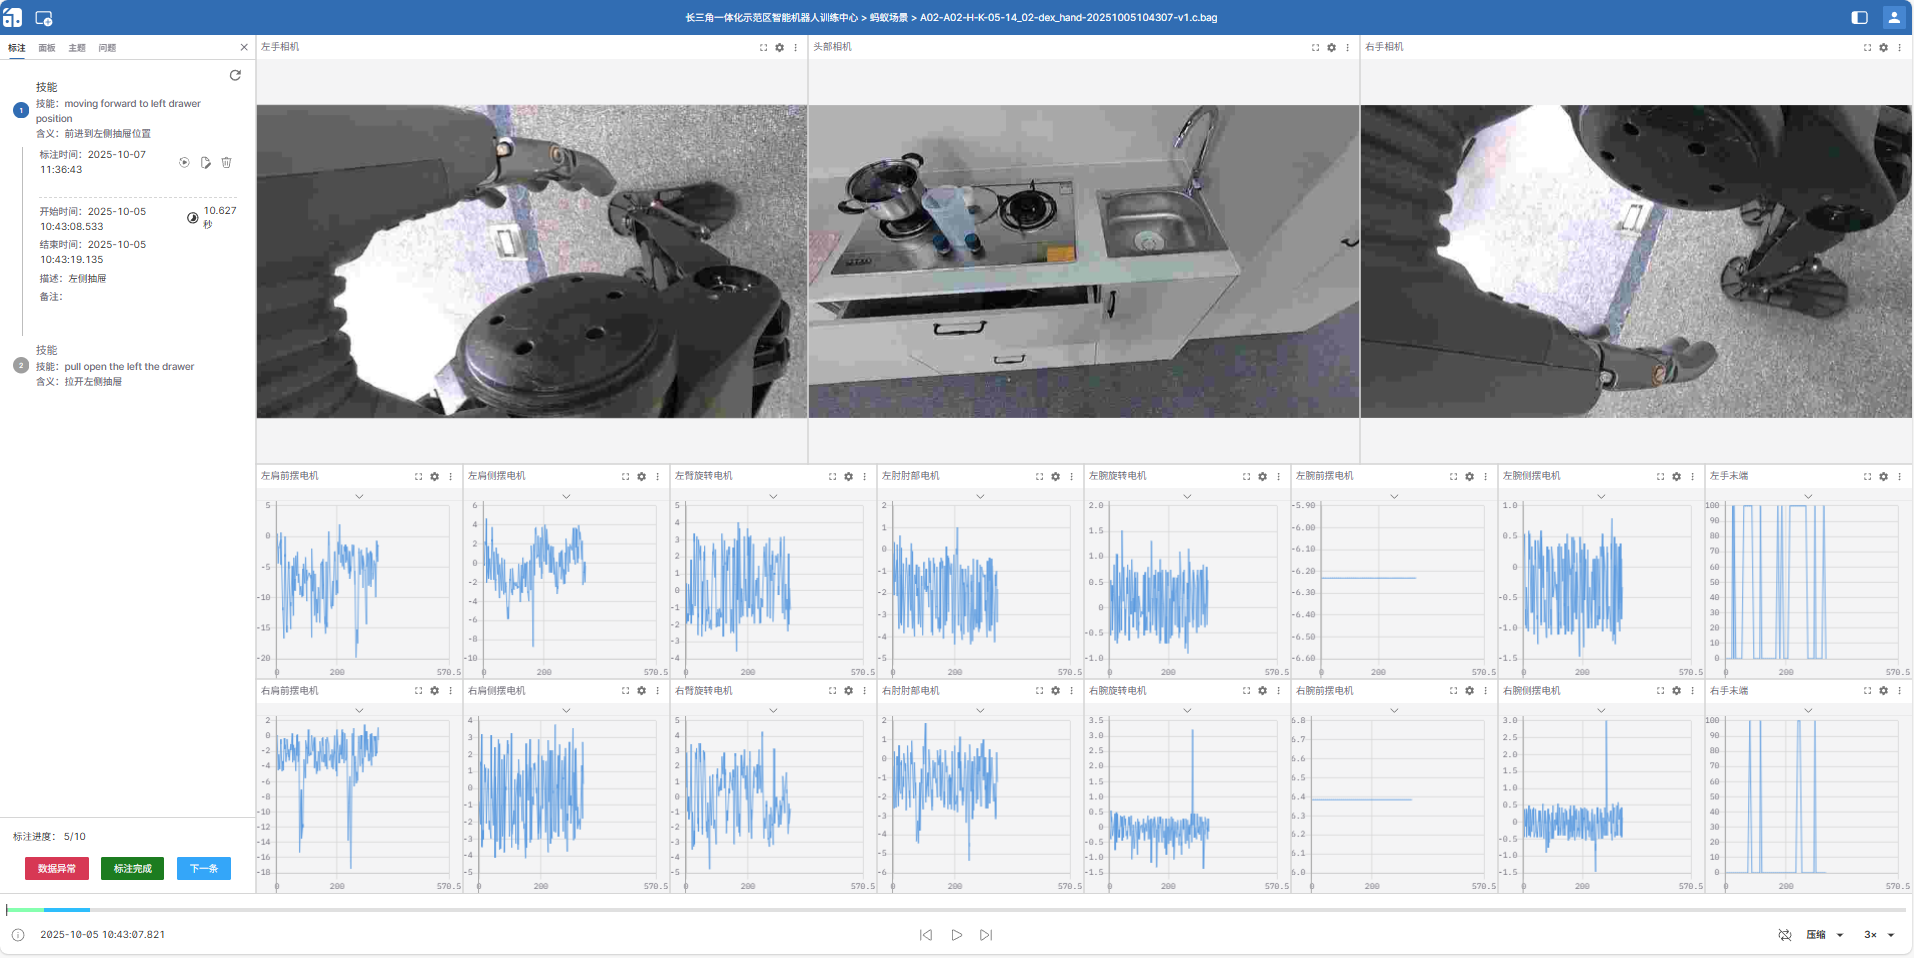Open the 3× playback speed dropdown
Viewport: 1914px width, 958px height.
[x=1879, y=935]
